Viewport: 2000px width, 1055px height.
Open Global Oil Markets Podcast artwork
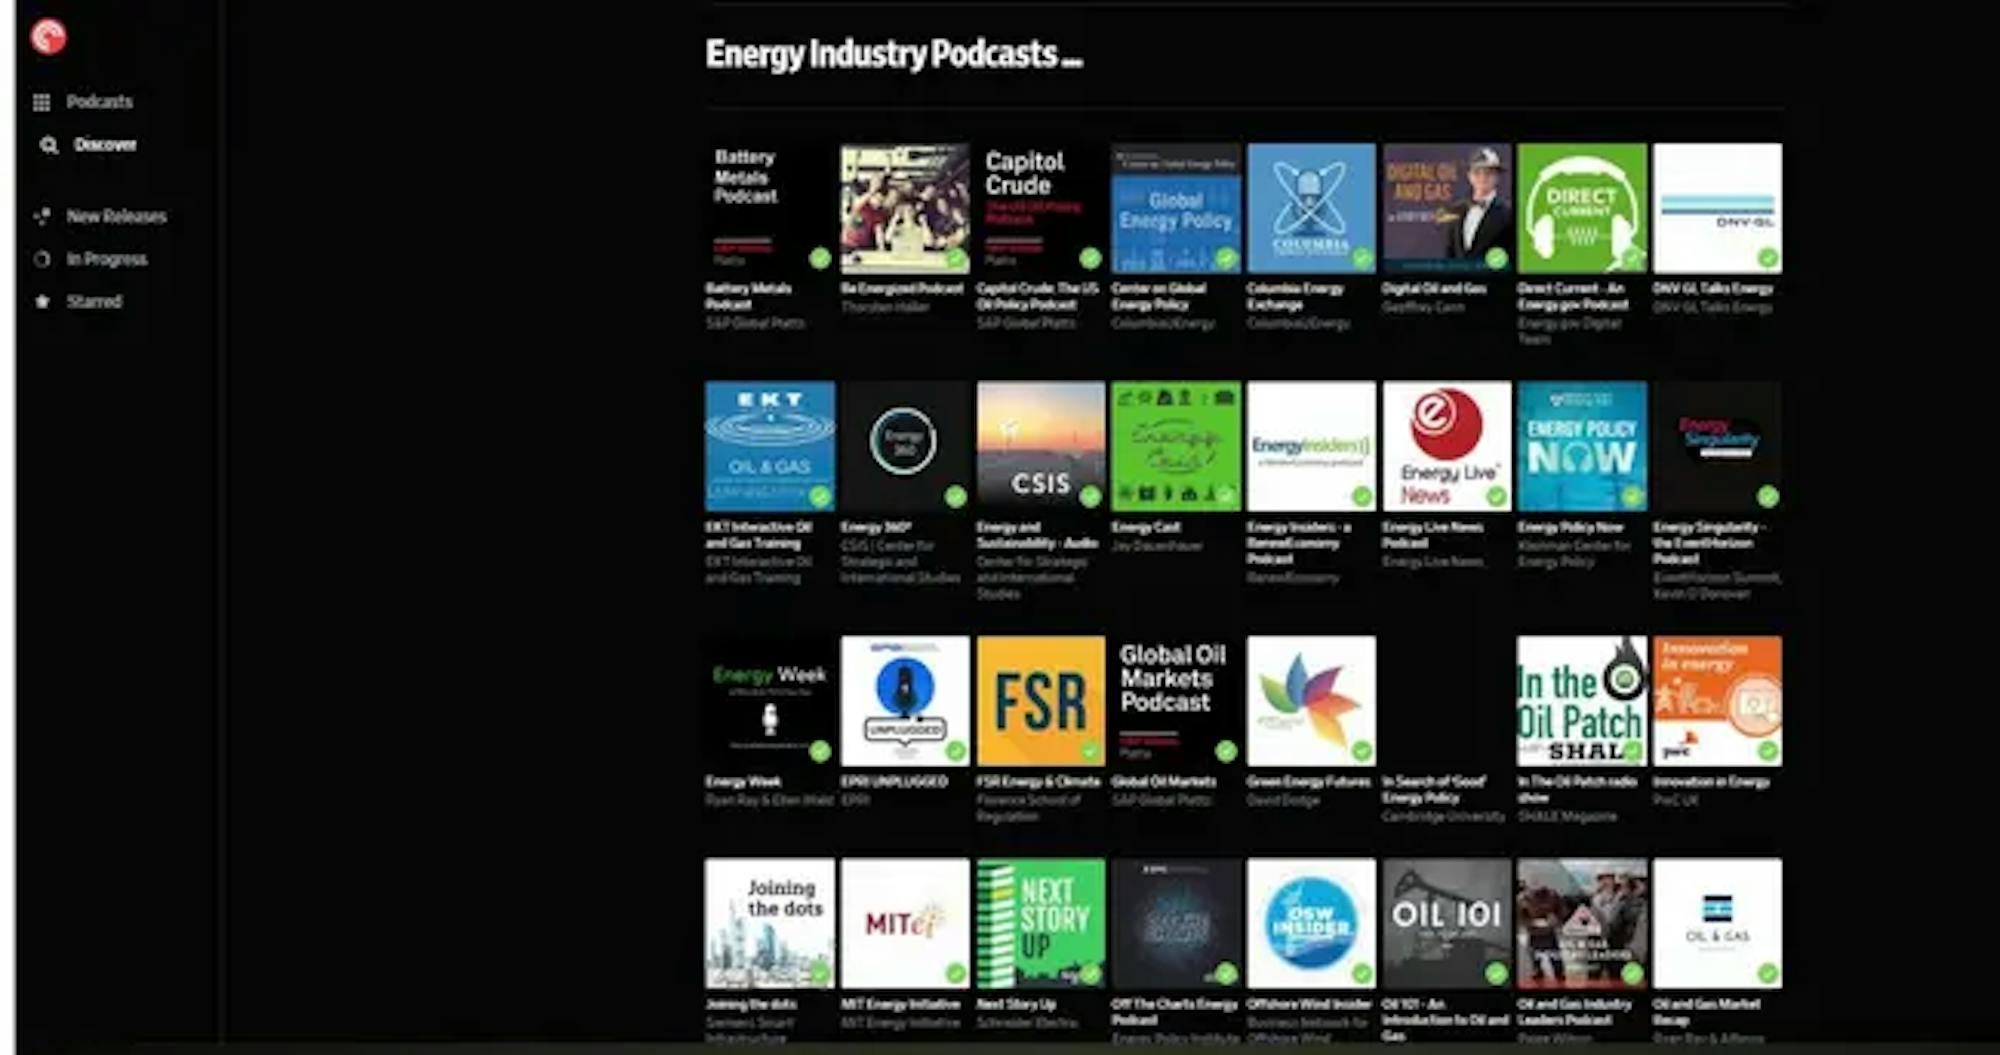[x=1176, y=701]
